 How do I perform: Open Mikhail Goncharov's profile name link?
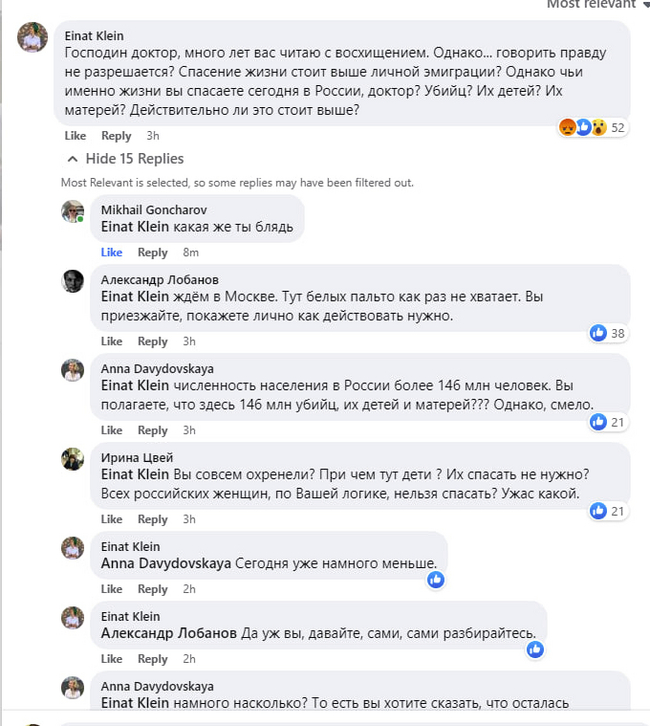click(x=153, y=208)
